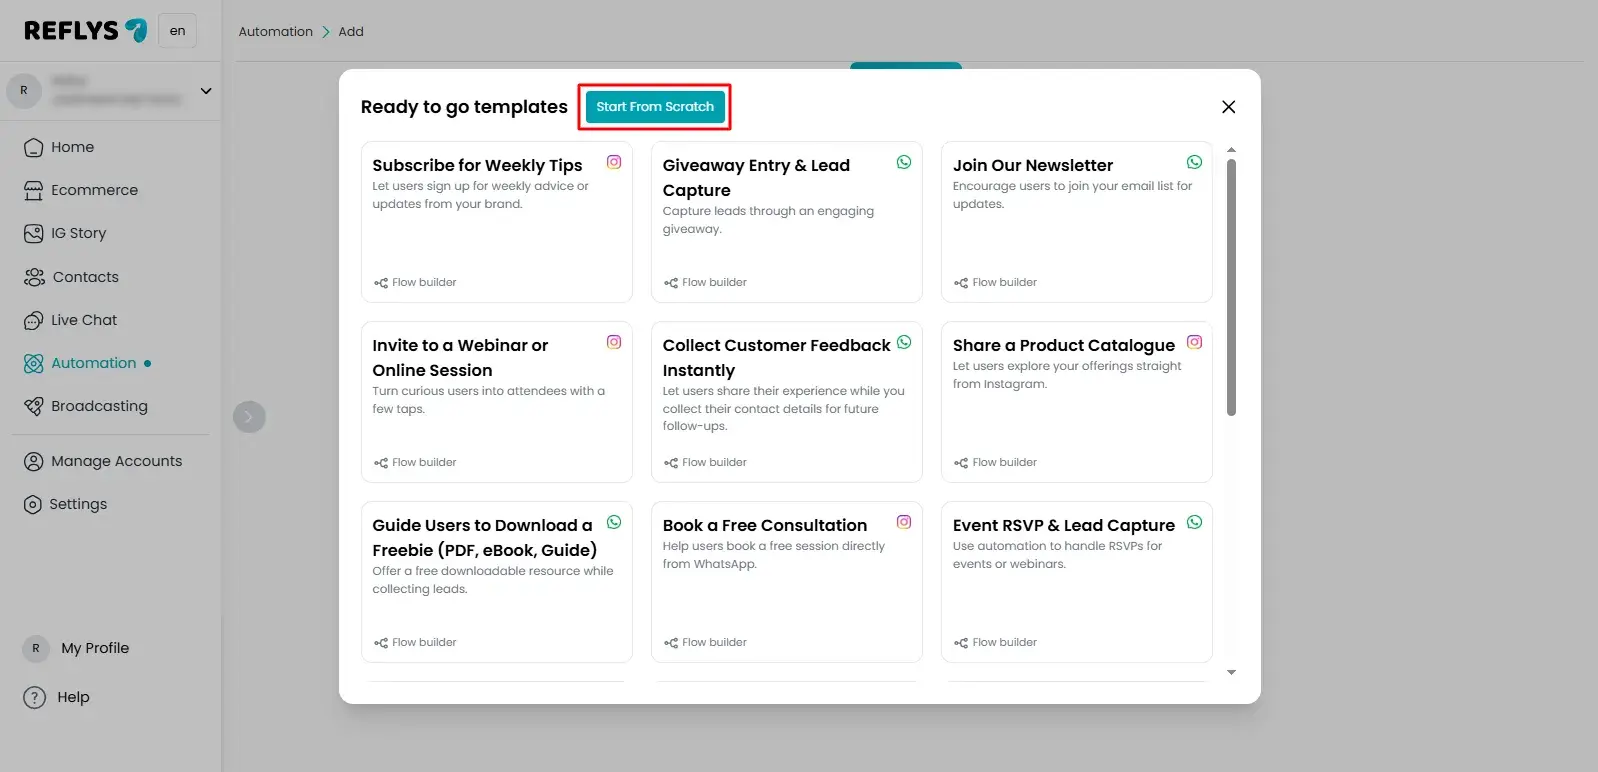Click the Help question mark icon
The height and width of the screenshot is (772, 1598).
click(35, 697)
